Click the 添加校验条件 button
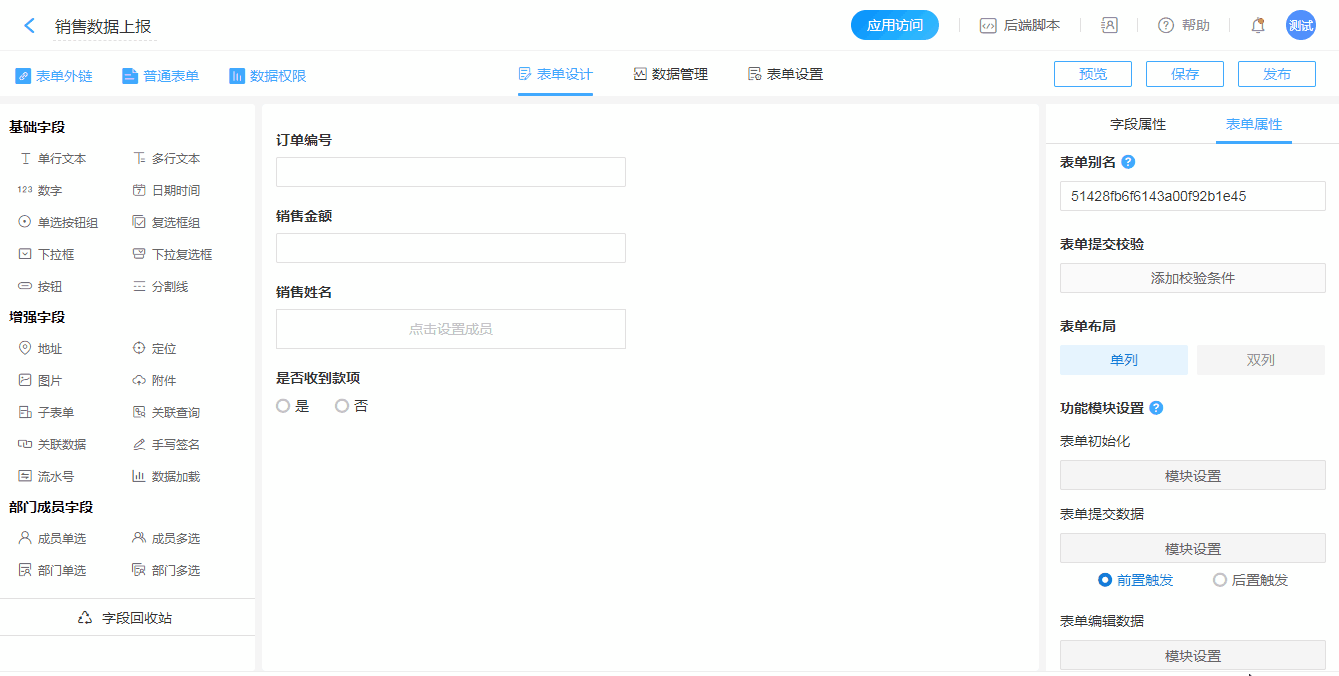The height and width of the screenshot is (676, 1339). click(1192, 278)
